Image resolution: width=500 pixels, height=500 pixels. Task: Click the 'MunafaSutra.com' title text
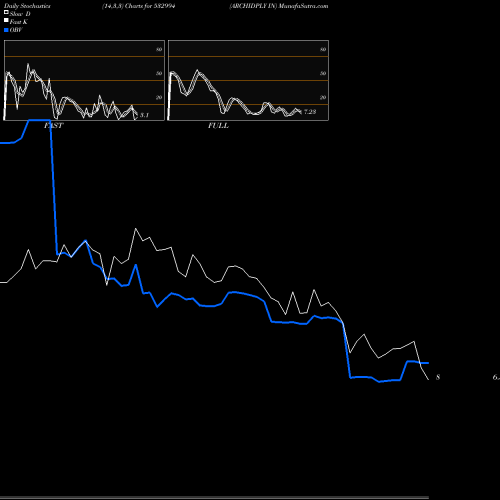[x=303, y=6]
